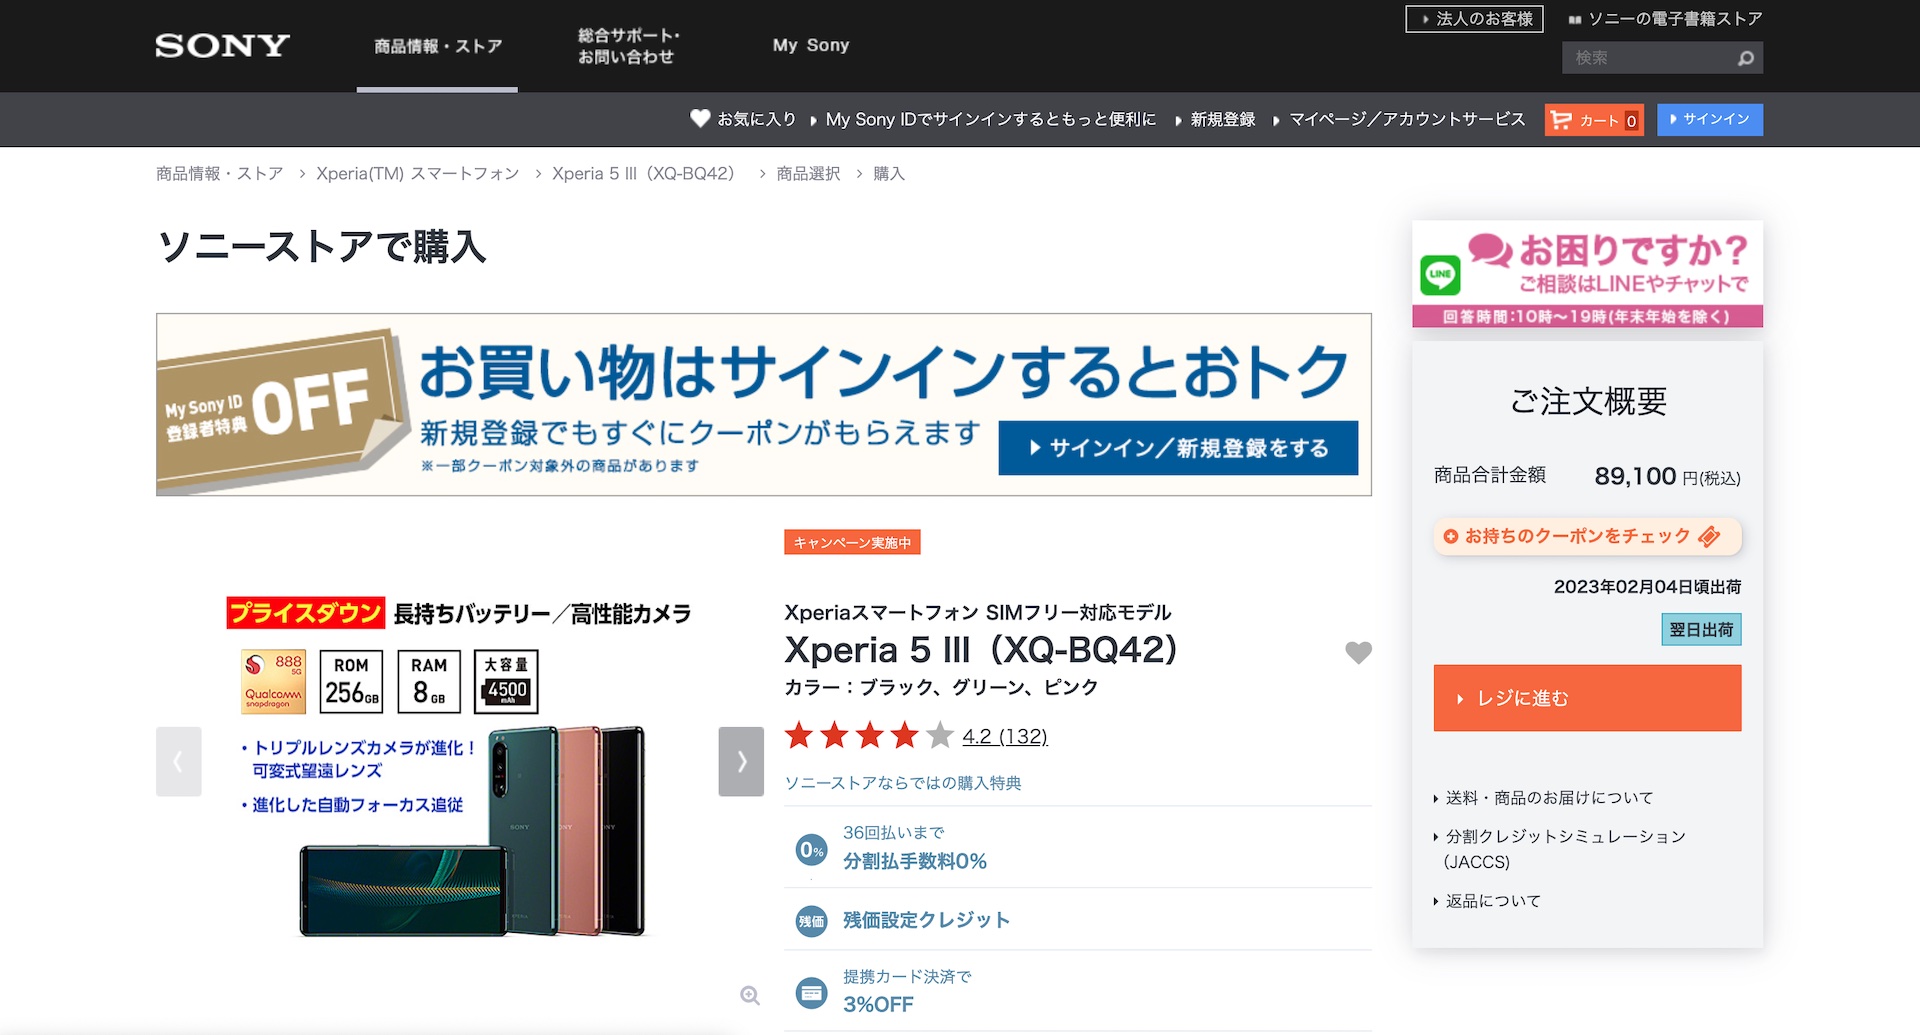The height and width of the screenshot is (1035, 1920).
Task: Go to 商品選択 breadcrumb
Action: coord(809,173)
